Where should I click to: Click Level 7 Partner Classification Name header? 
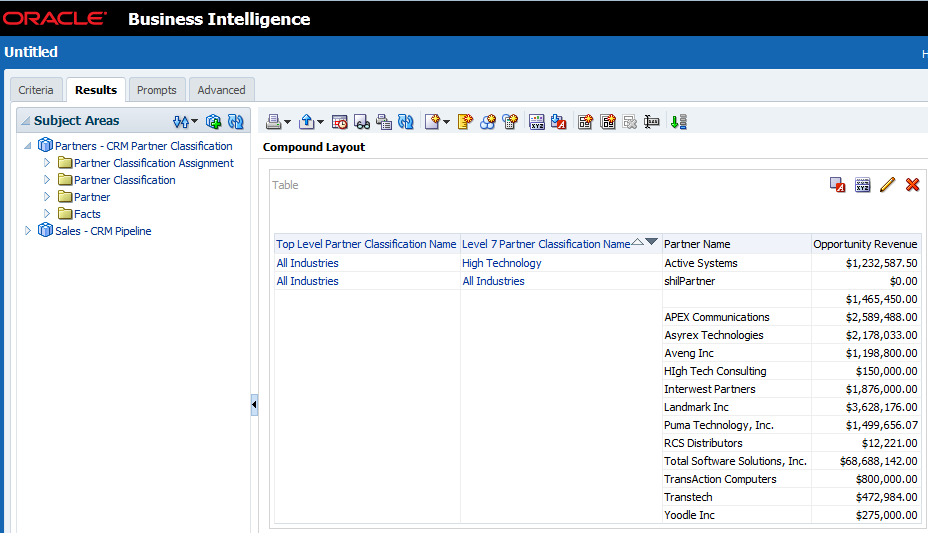[546, 244]
